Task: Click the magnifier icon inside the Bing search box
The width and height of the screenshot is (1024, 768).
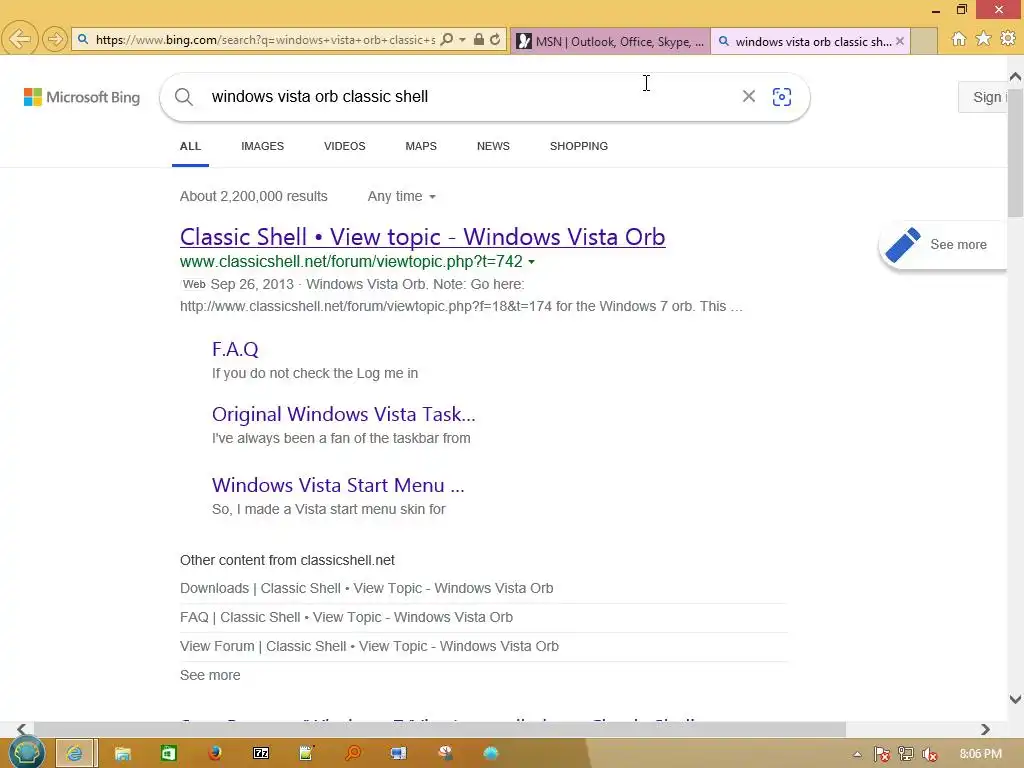Action: point(184,97)
